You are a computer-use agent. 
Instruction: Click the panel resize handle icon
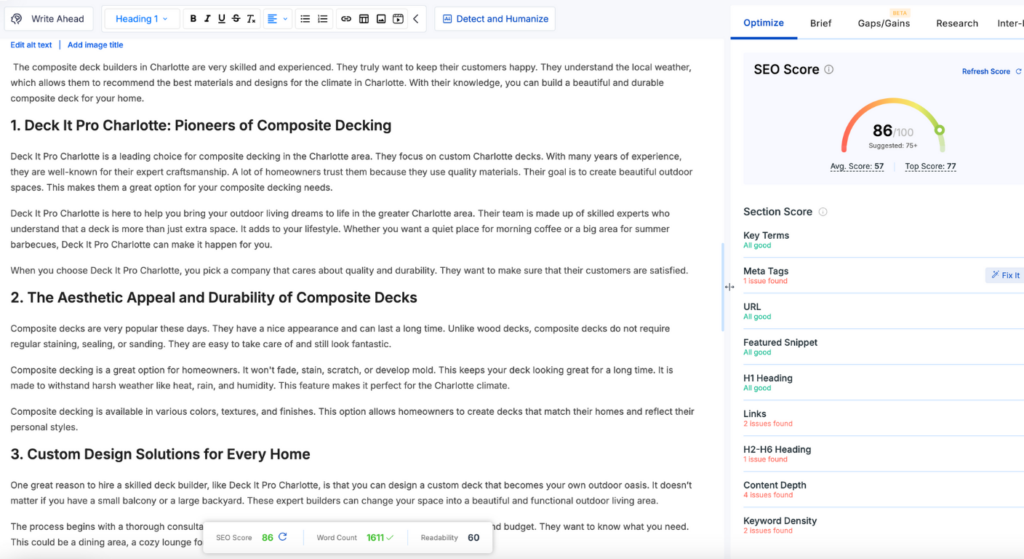[729, 287]
